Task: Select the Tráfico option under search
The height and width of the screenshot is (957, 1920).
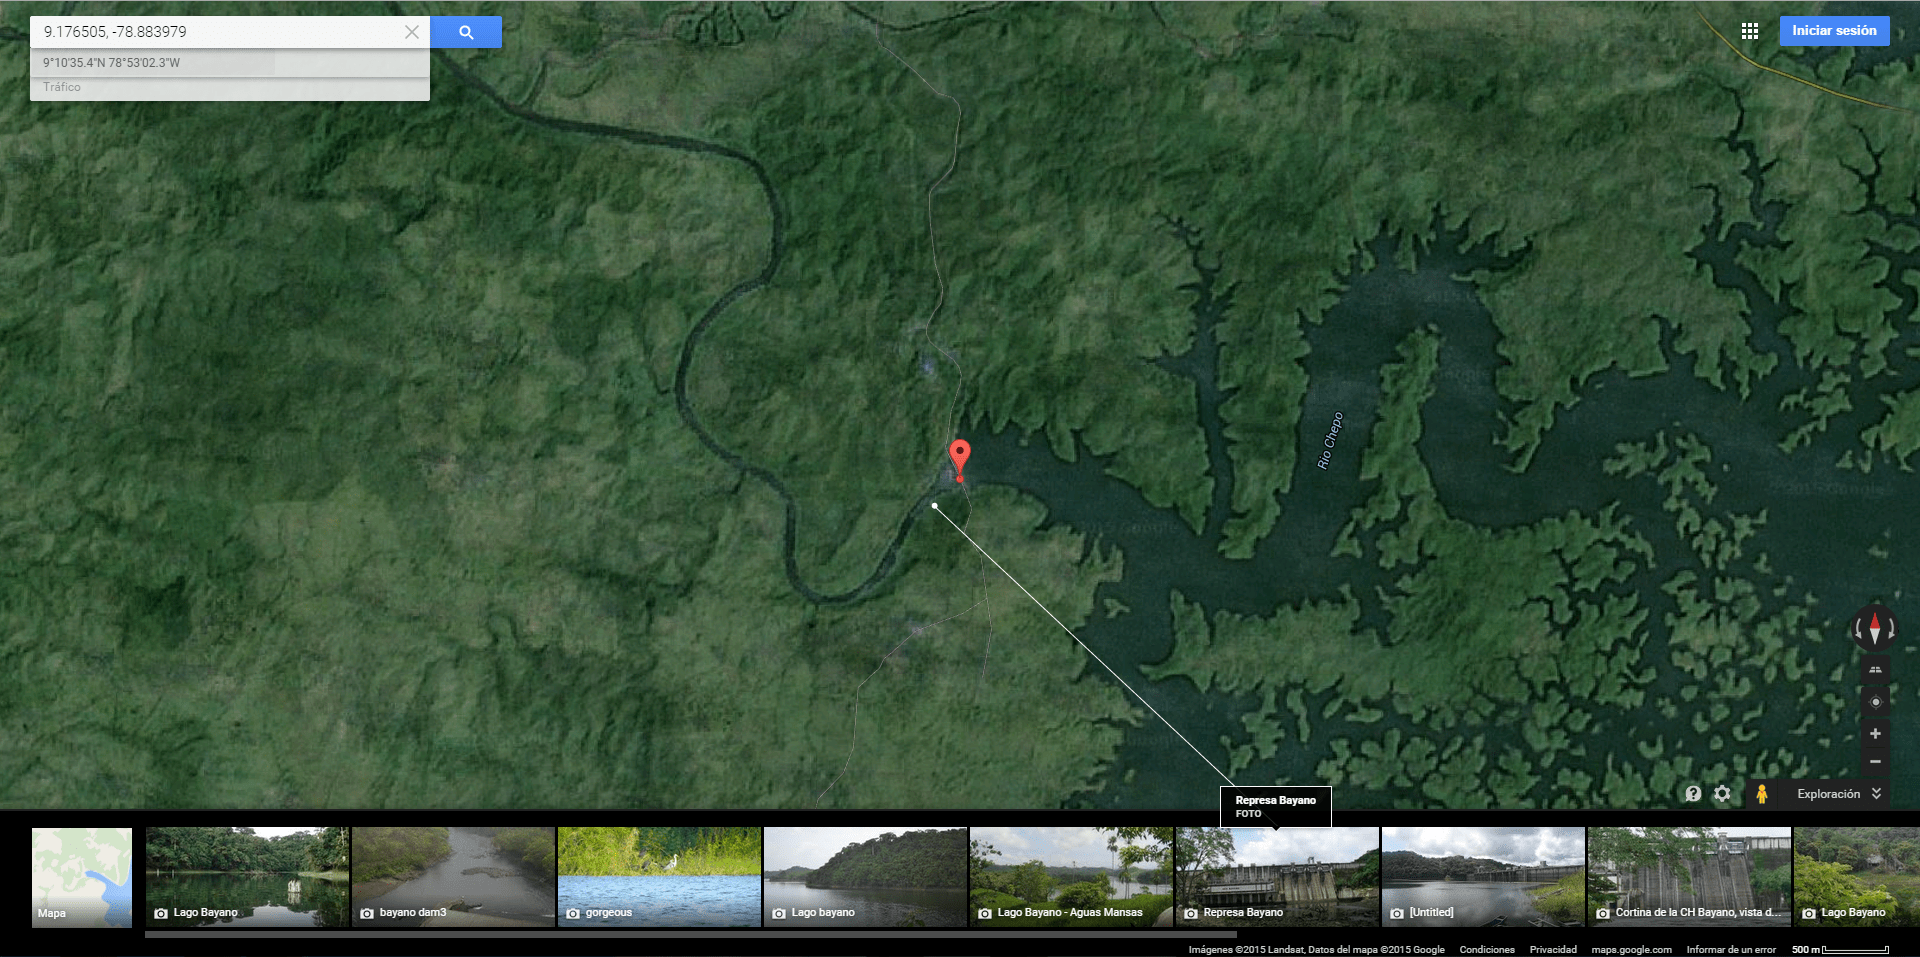Action: (x=62, y=88)
